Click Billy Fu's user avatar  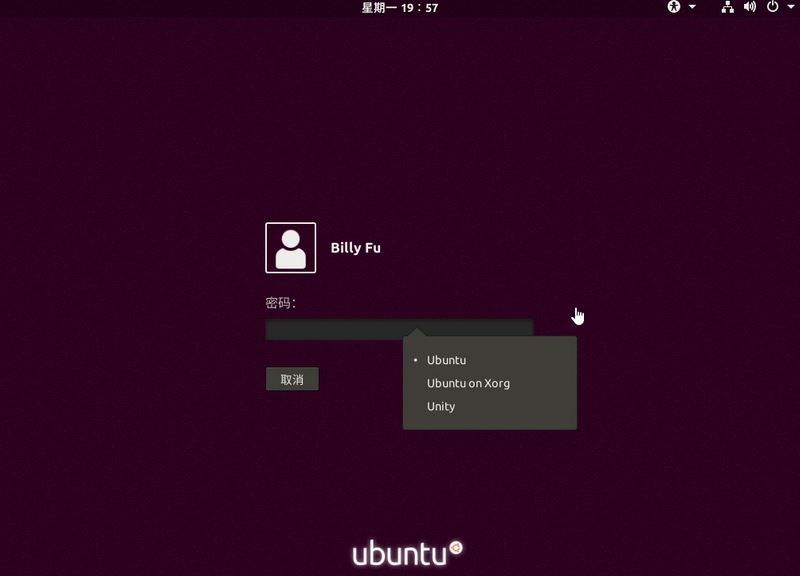[x=290, y=247]
